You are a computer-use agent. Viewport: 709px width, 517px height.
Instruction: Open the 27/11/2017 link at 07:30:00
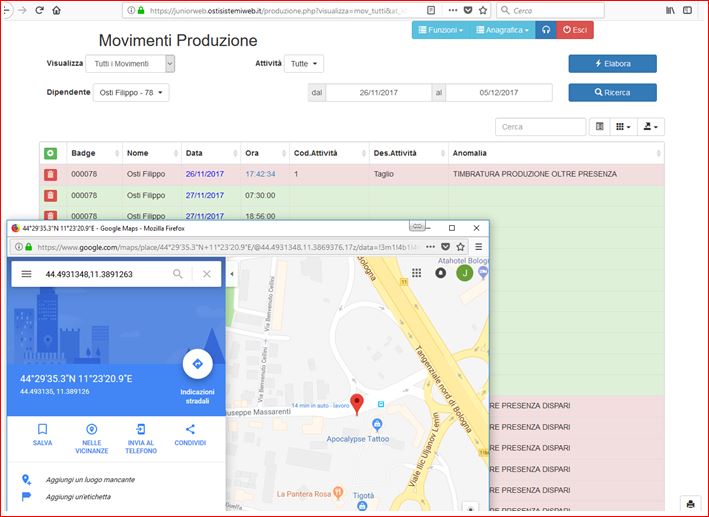(x=205, y=195)
